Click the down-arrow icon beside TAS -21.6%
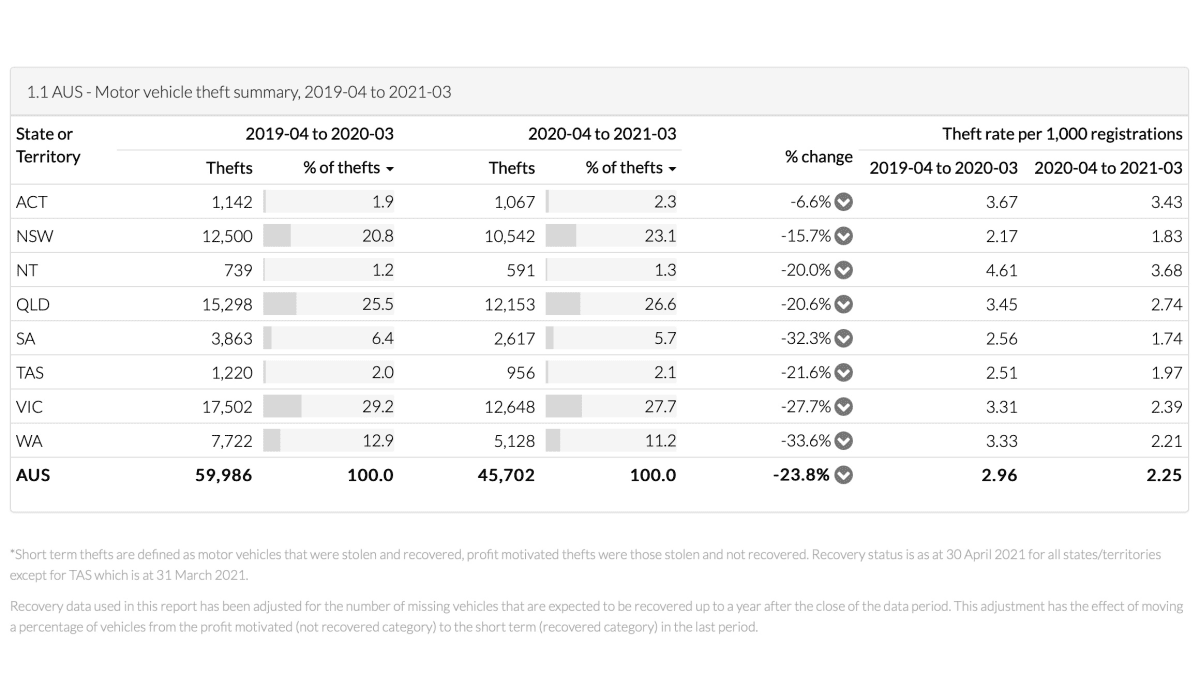This screenshot has width=1200, height=674. (844, 372)
